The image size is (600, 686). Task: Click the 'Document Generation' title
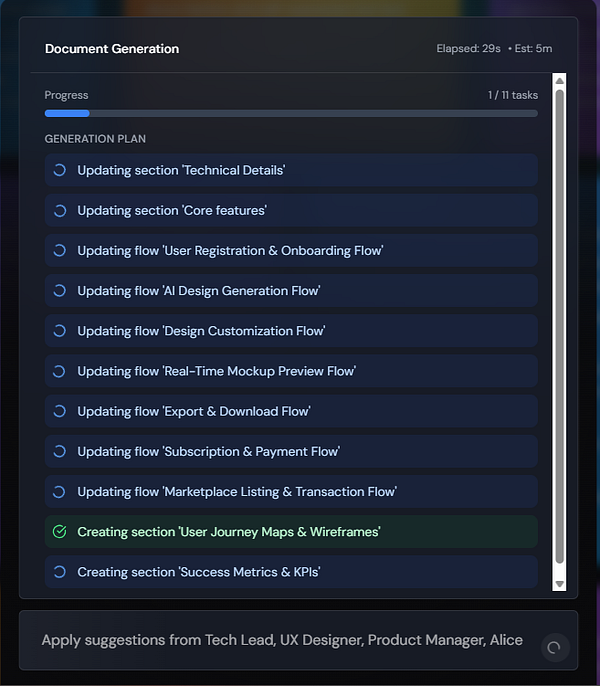coord(112,49)
